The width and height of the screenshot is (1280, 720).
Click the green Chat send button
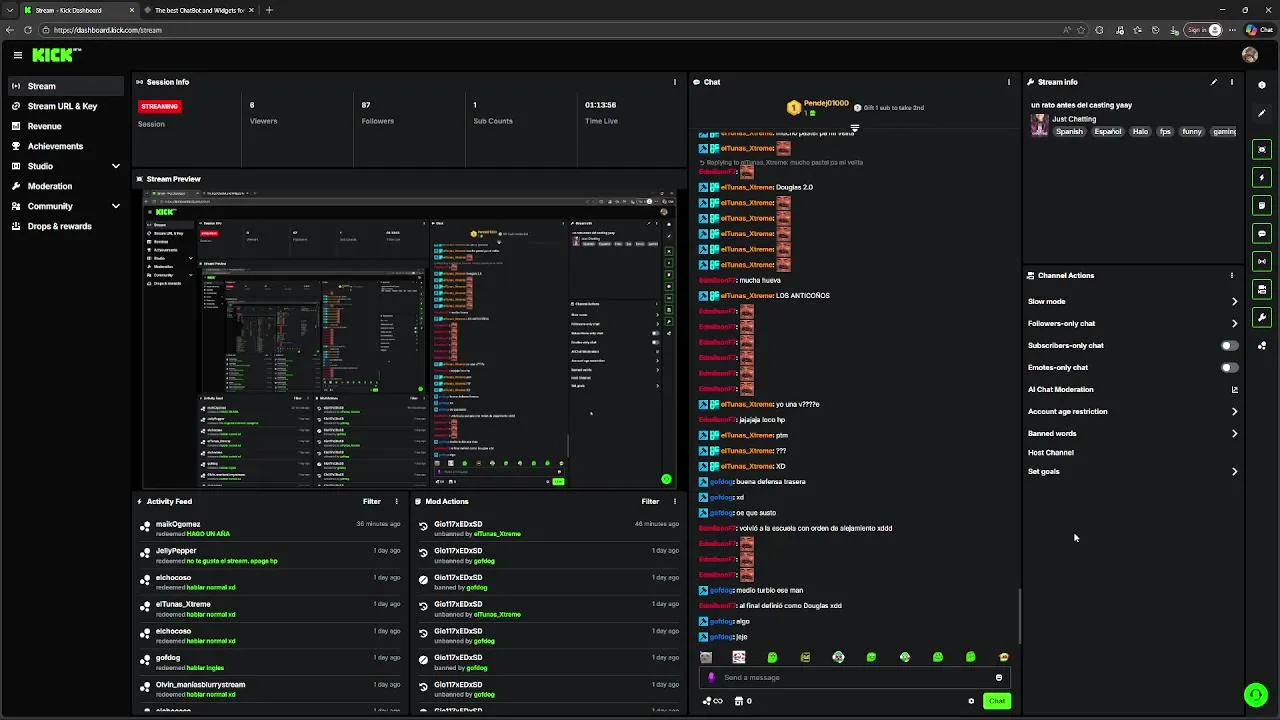[x=997, y=701]
